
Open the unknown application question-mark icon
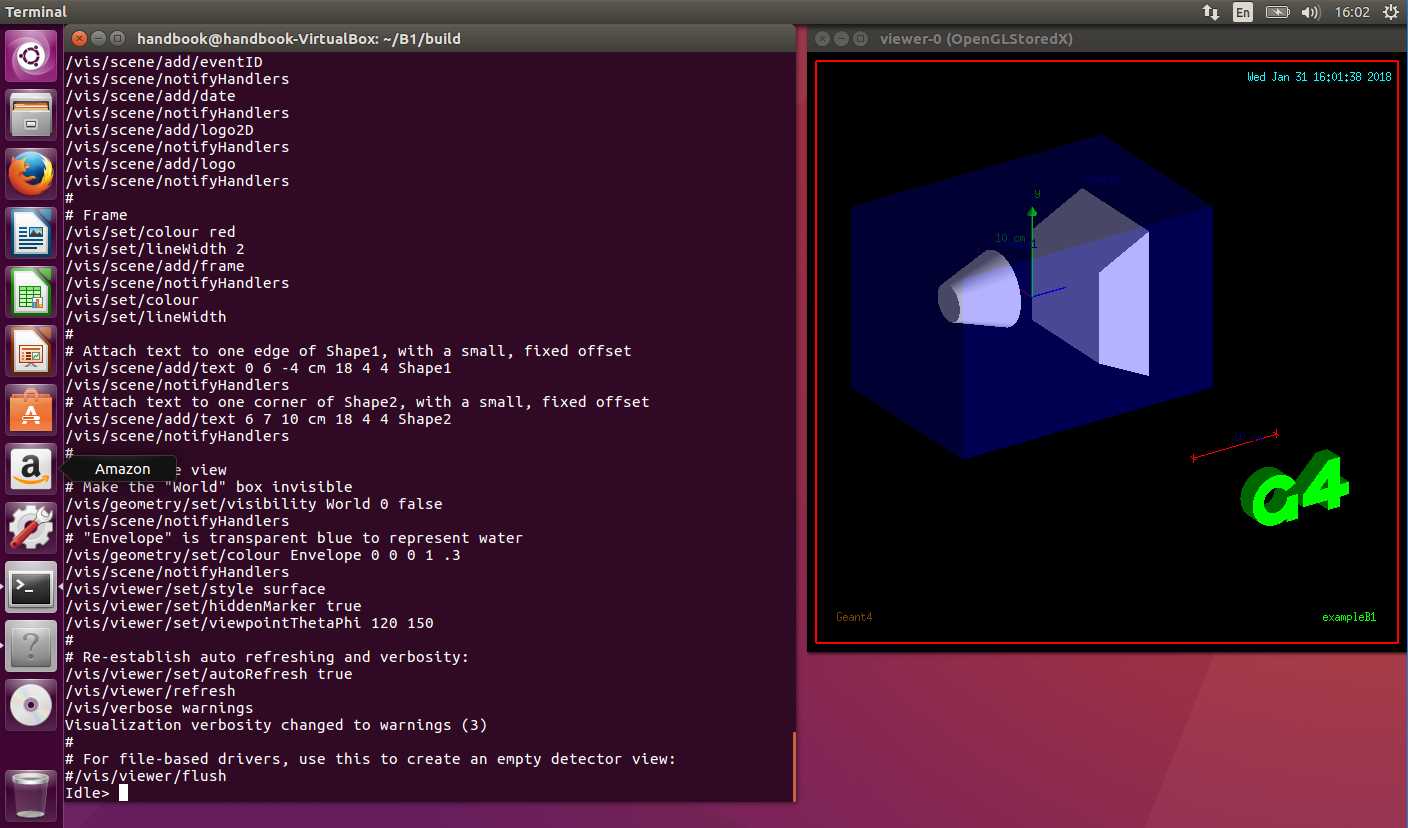tap(31, 646)
